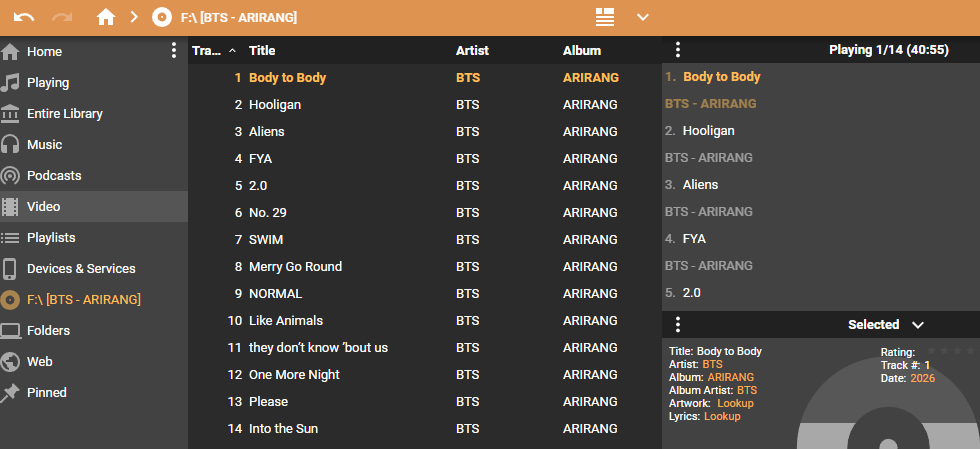The height and width of the screenshot is (449, 980).
Task: Open Playing panel three-dot menu
Action: click(678, 50)
